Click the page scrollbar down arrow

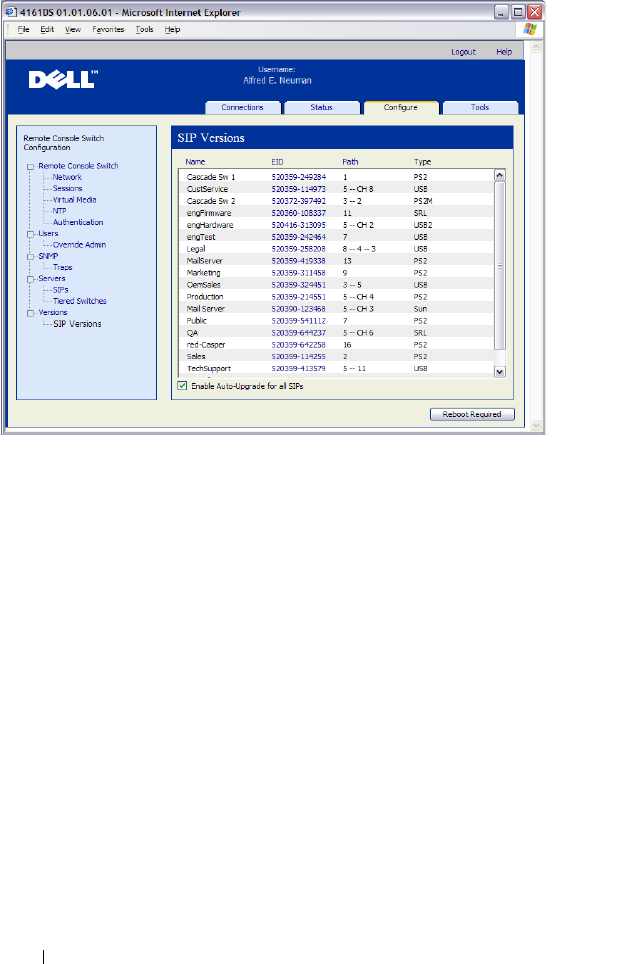535,425
